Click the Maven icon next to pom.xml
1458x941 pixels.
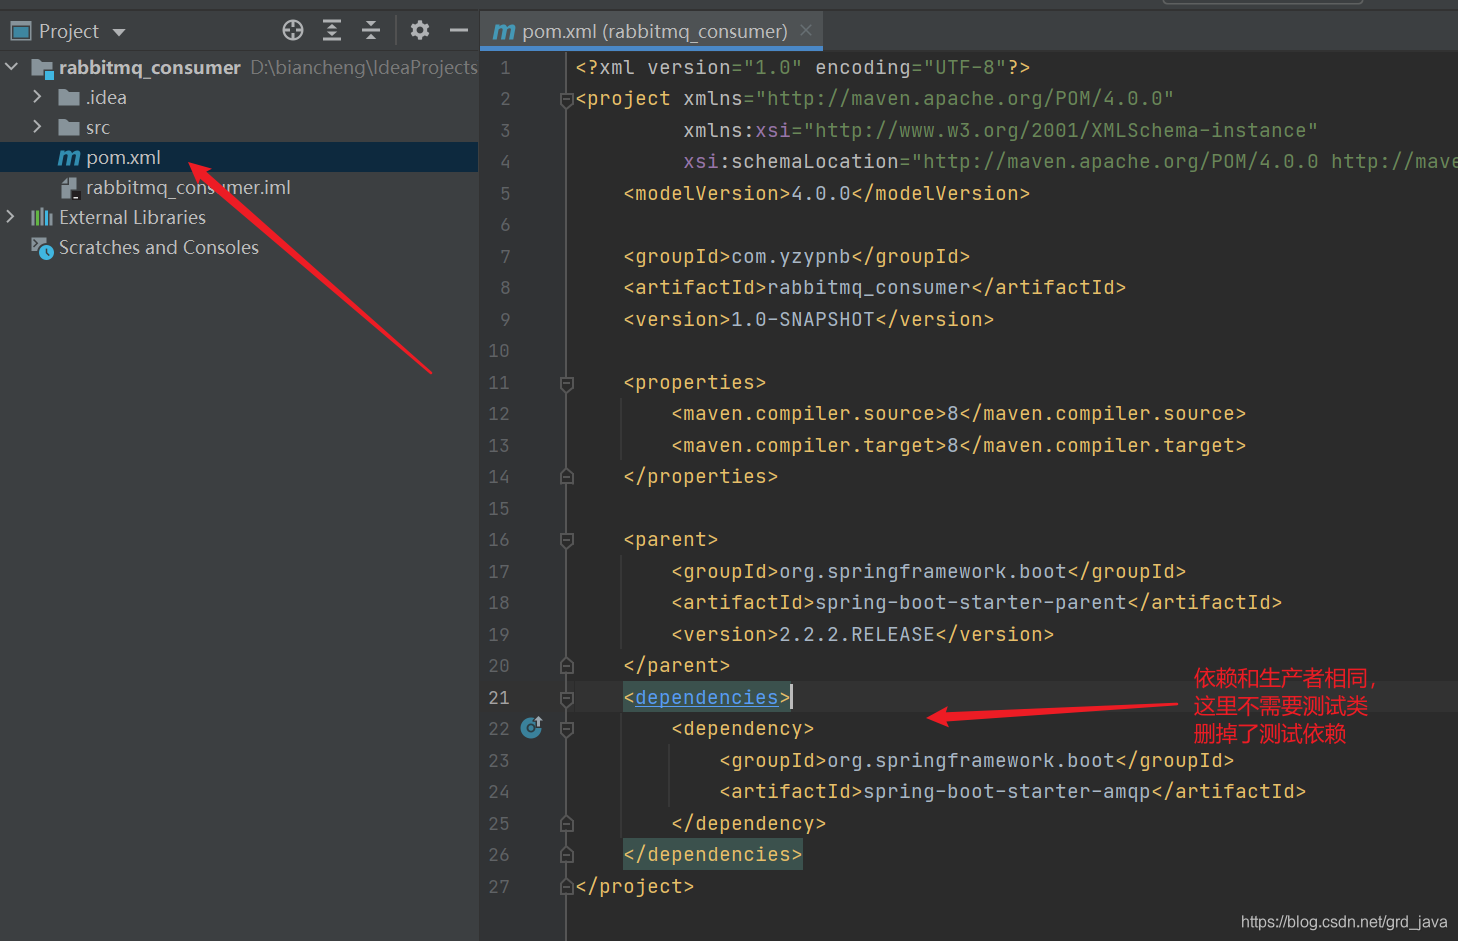point(69,158)
